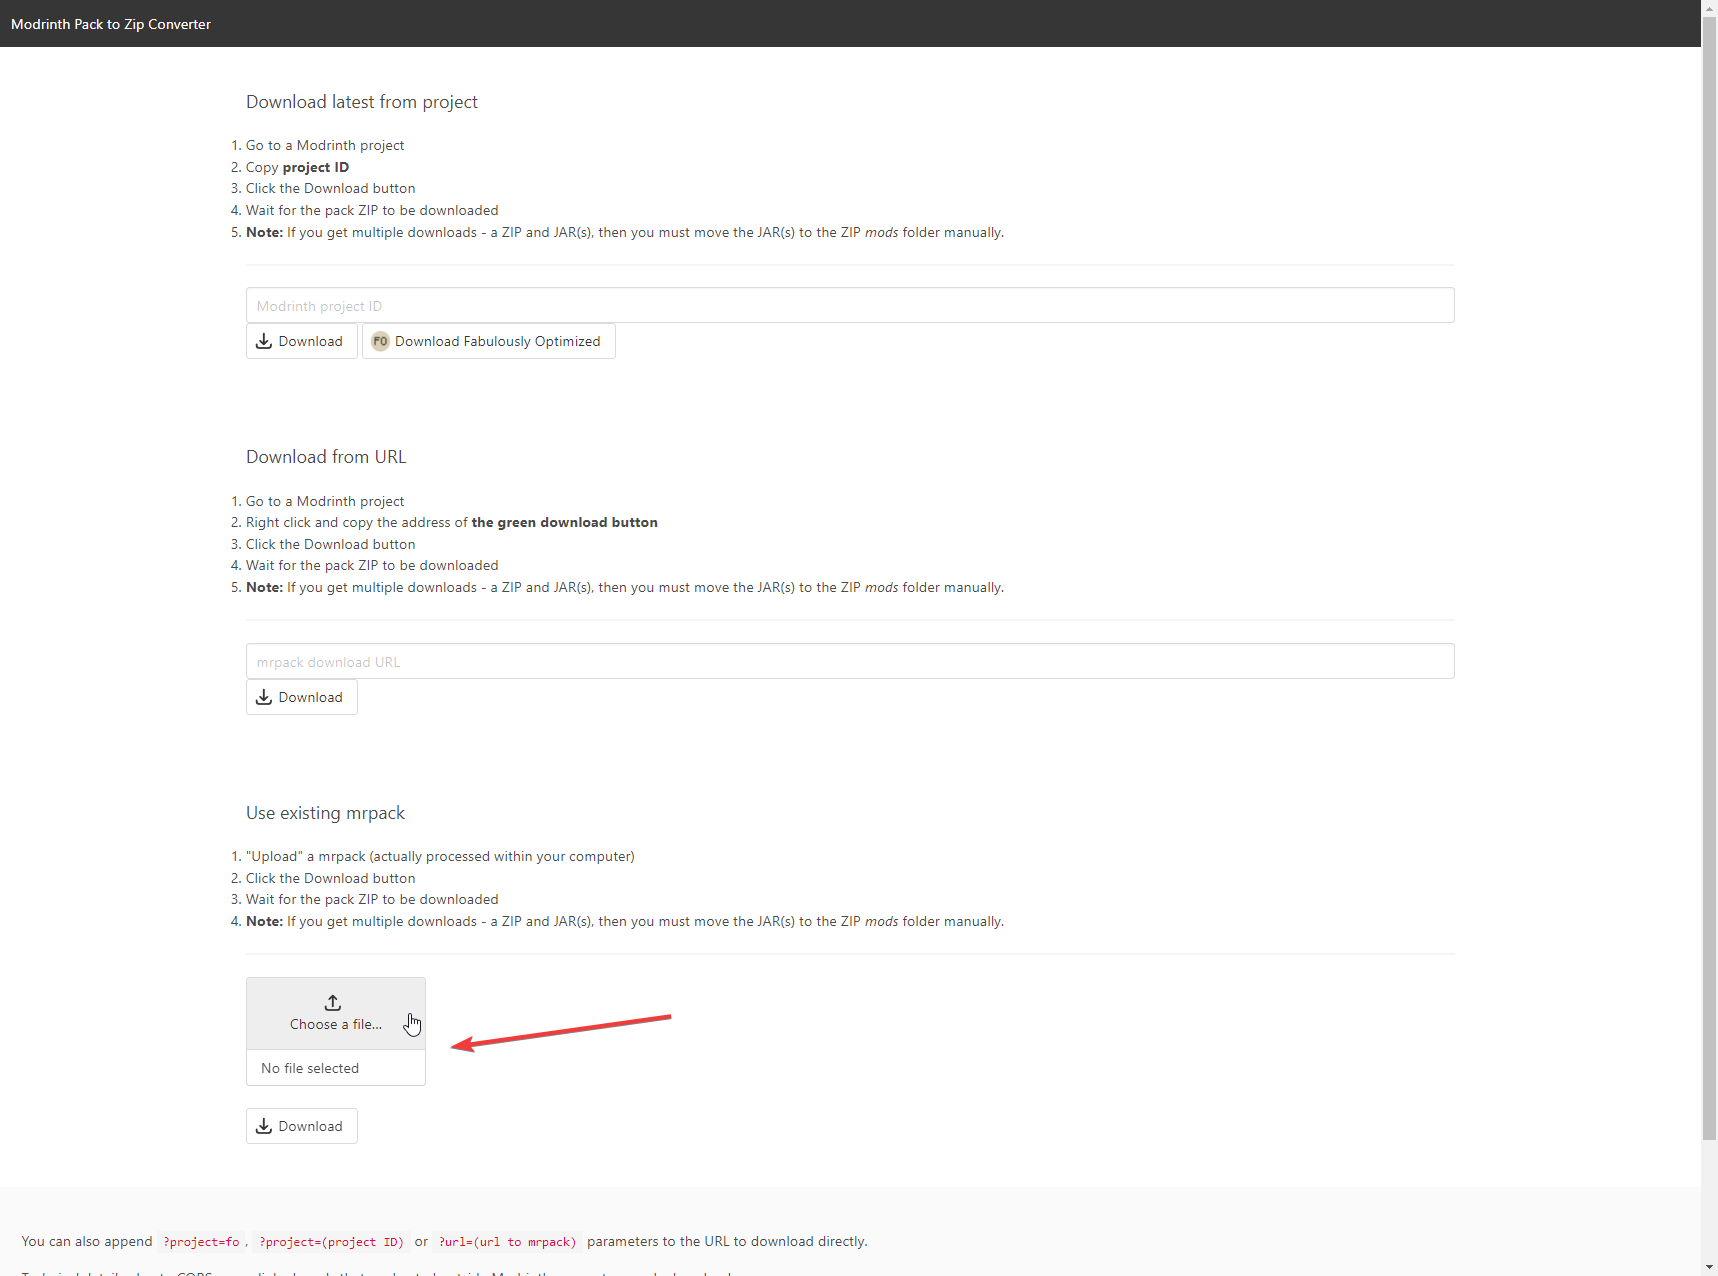1718x1276 pixels.
Task: Click the Use existing mrpack heading
Action: click(325, 813)
